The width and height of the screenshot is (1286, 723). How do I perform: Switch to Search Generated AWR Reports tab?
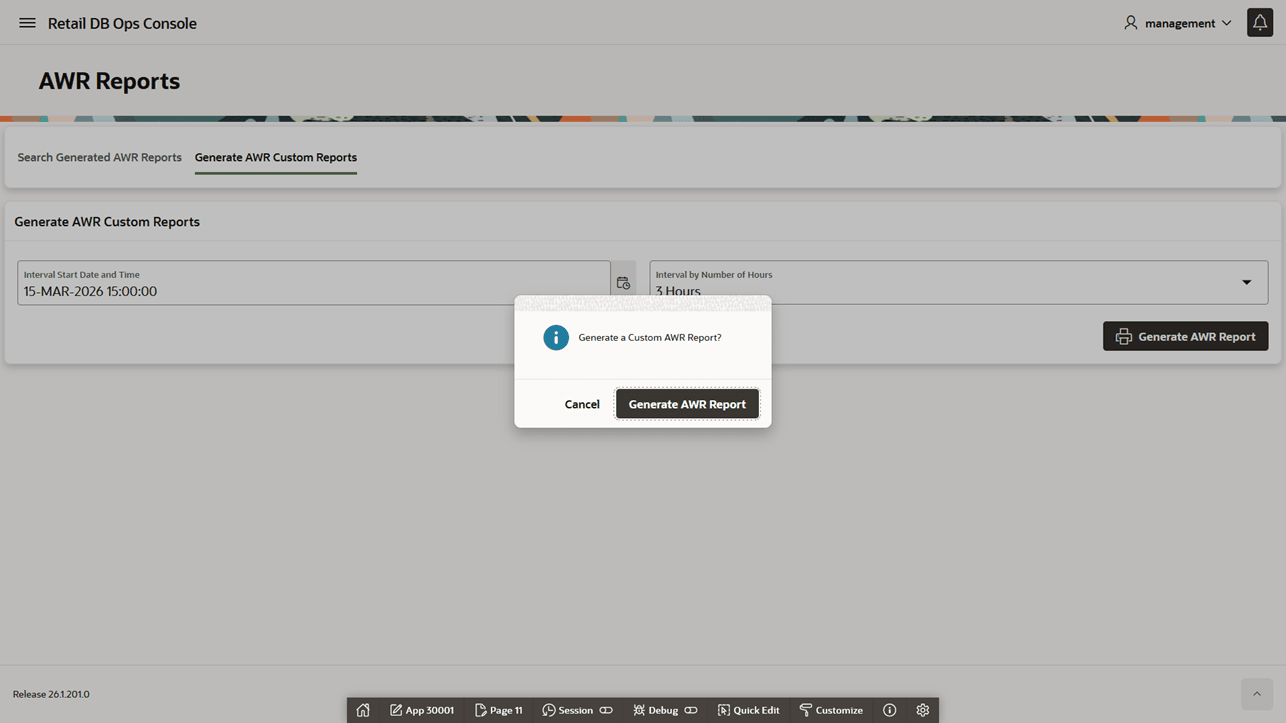99,157
